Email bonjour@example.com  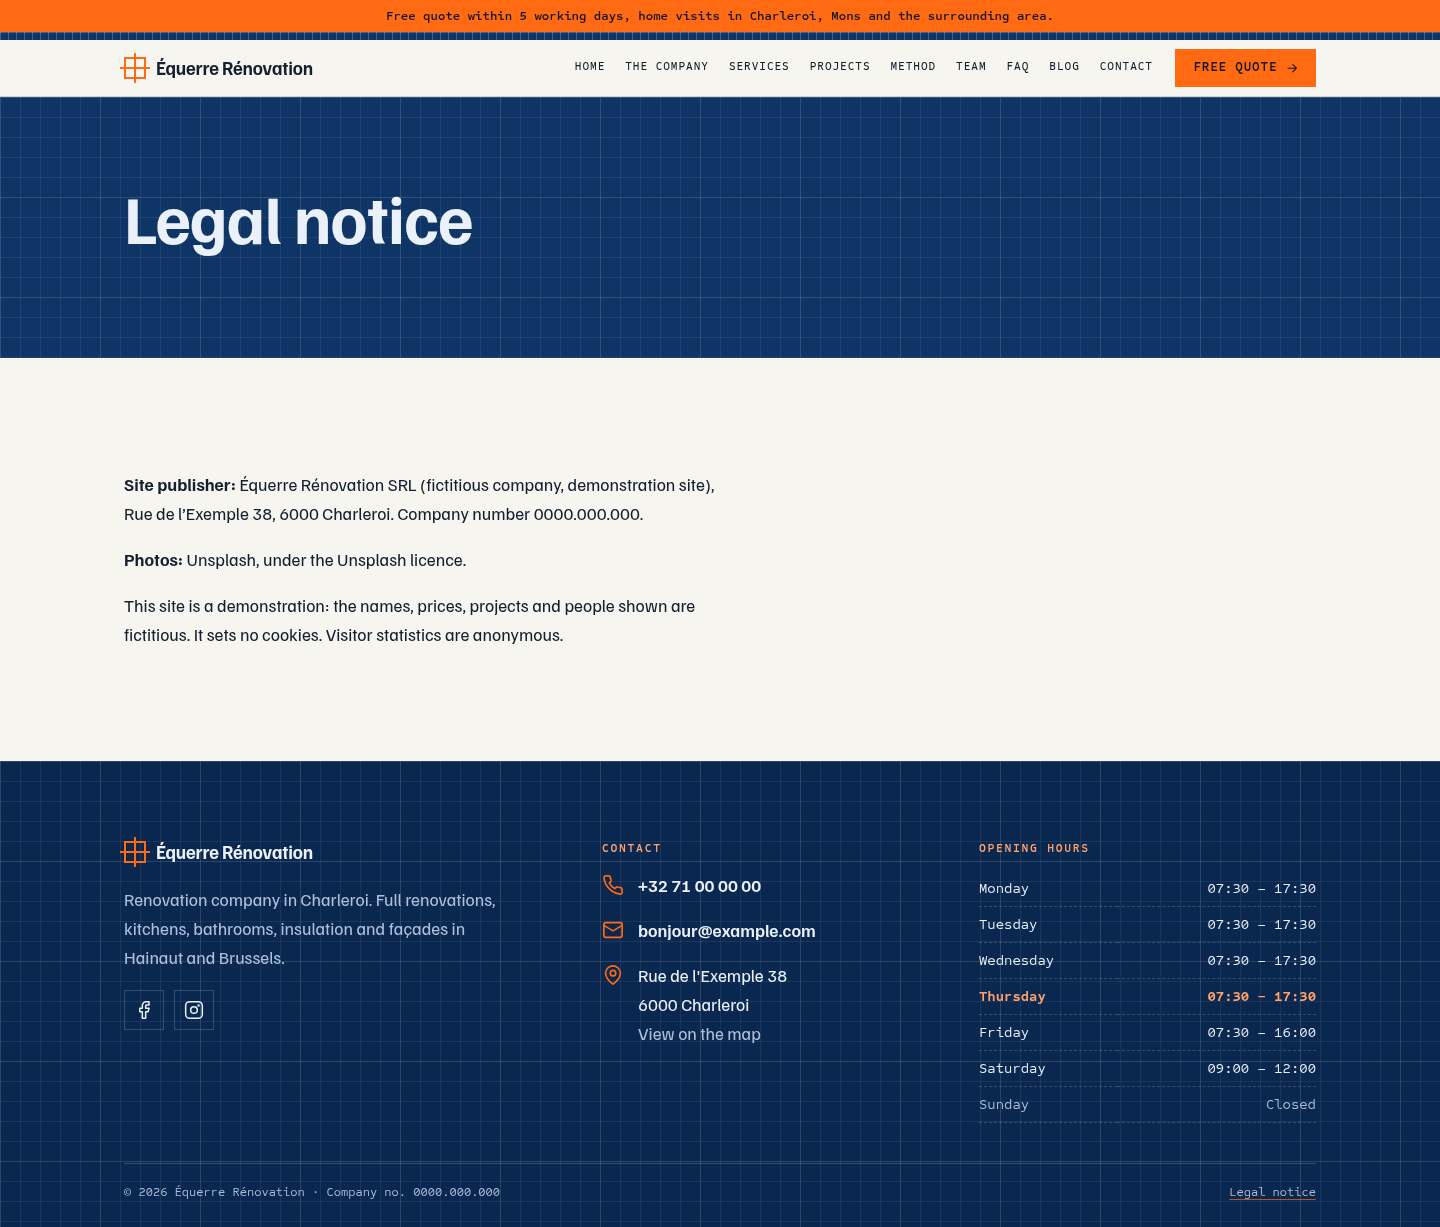click(x=727, y=931)
